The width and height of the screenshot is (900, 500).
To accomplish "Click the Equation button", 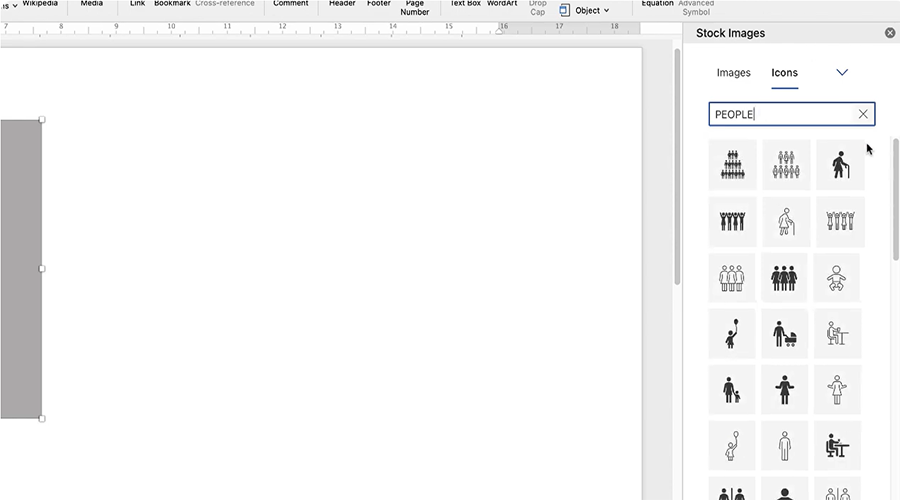I will (x=657, y=4).
